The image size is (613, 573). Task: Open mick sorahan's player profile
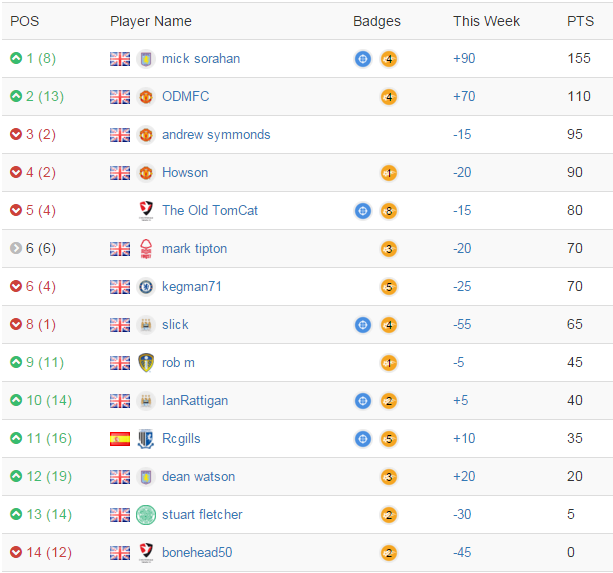(x=201, y=59)
